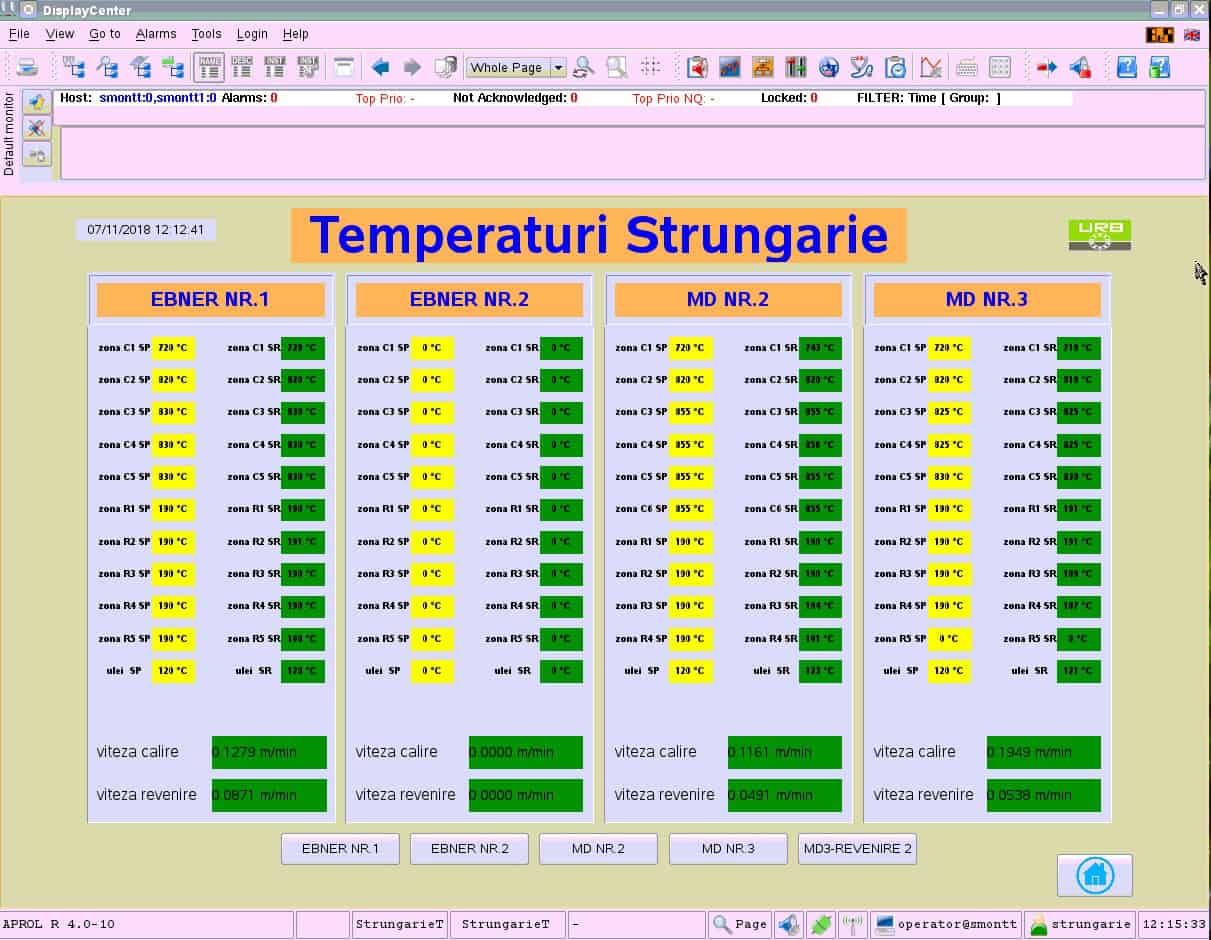The height and width of the screenshot is (940, 1211).
Task: Click the trend chart toolbar icon
Action: coord(730,68)
